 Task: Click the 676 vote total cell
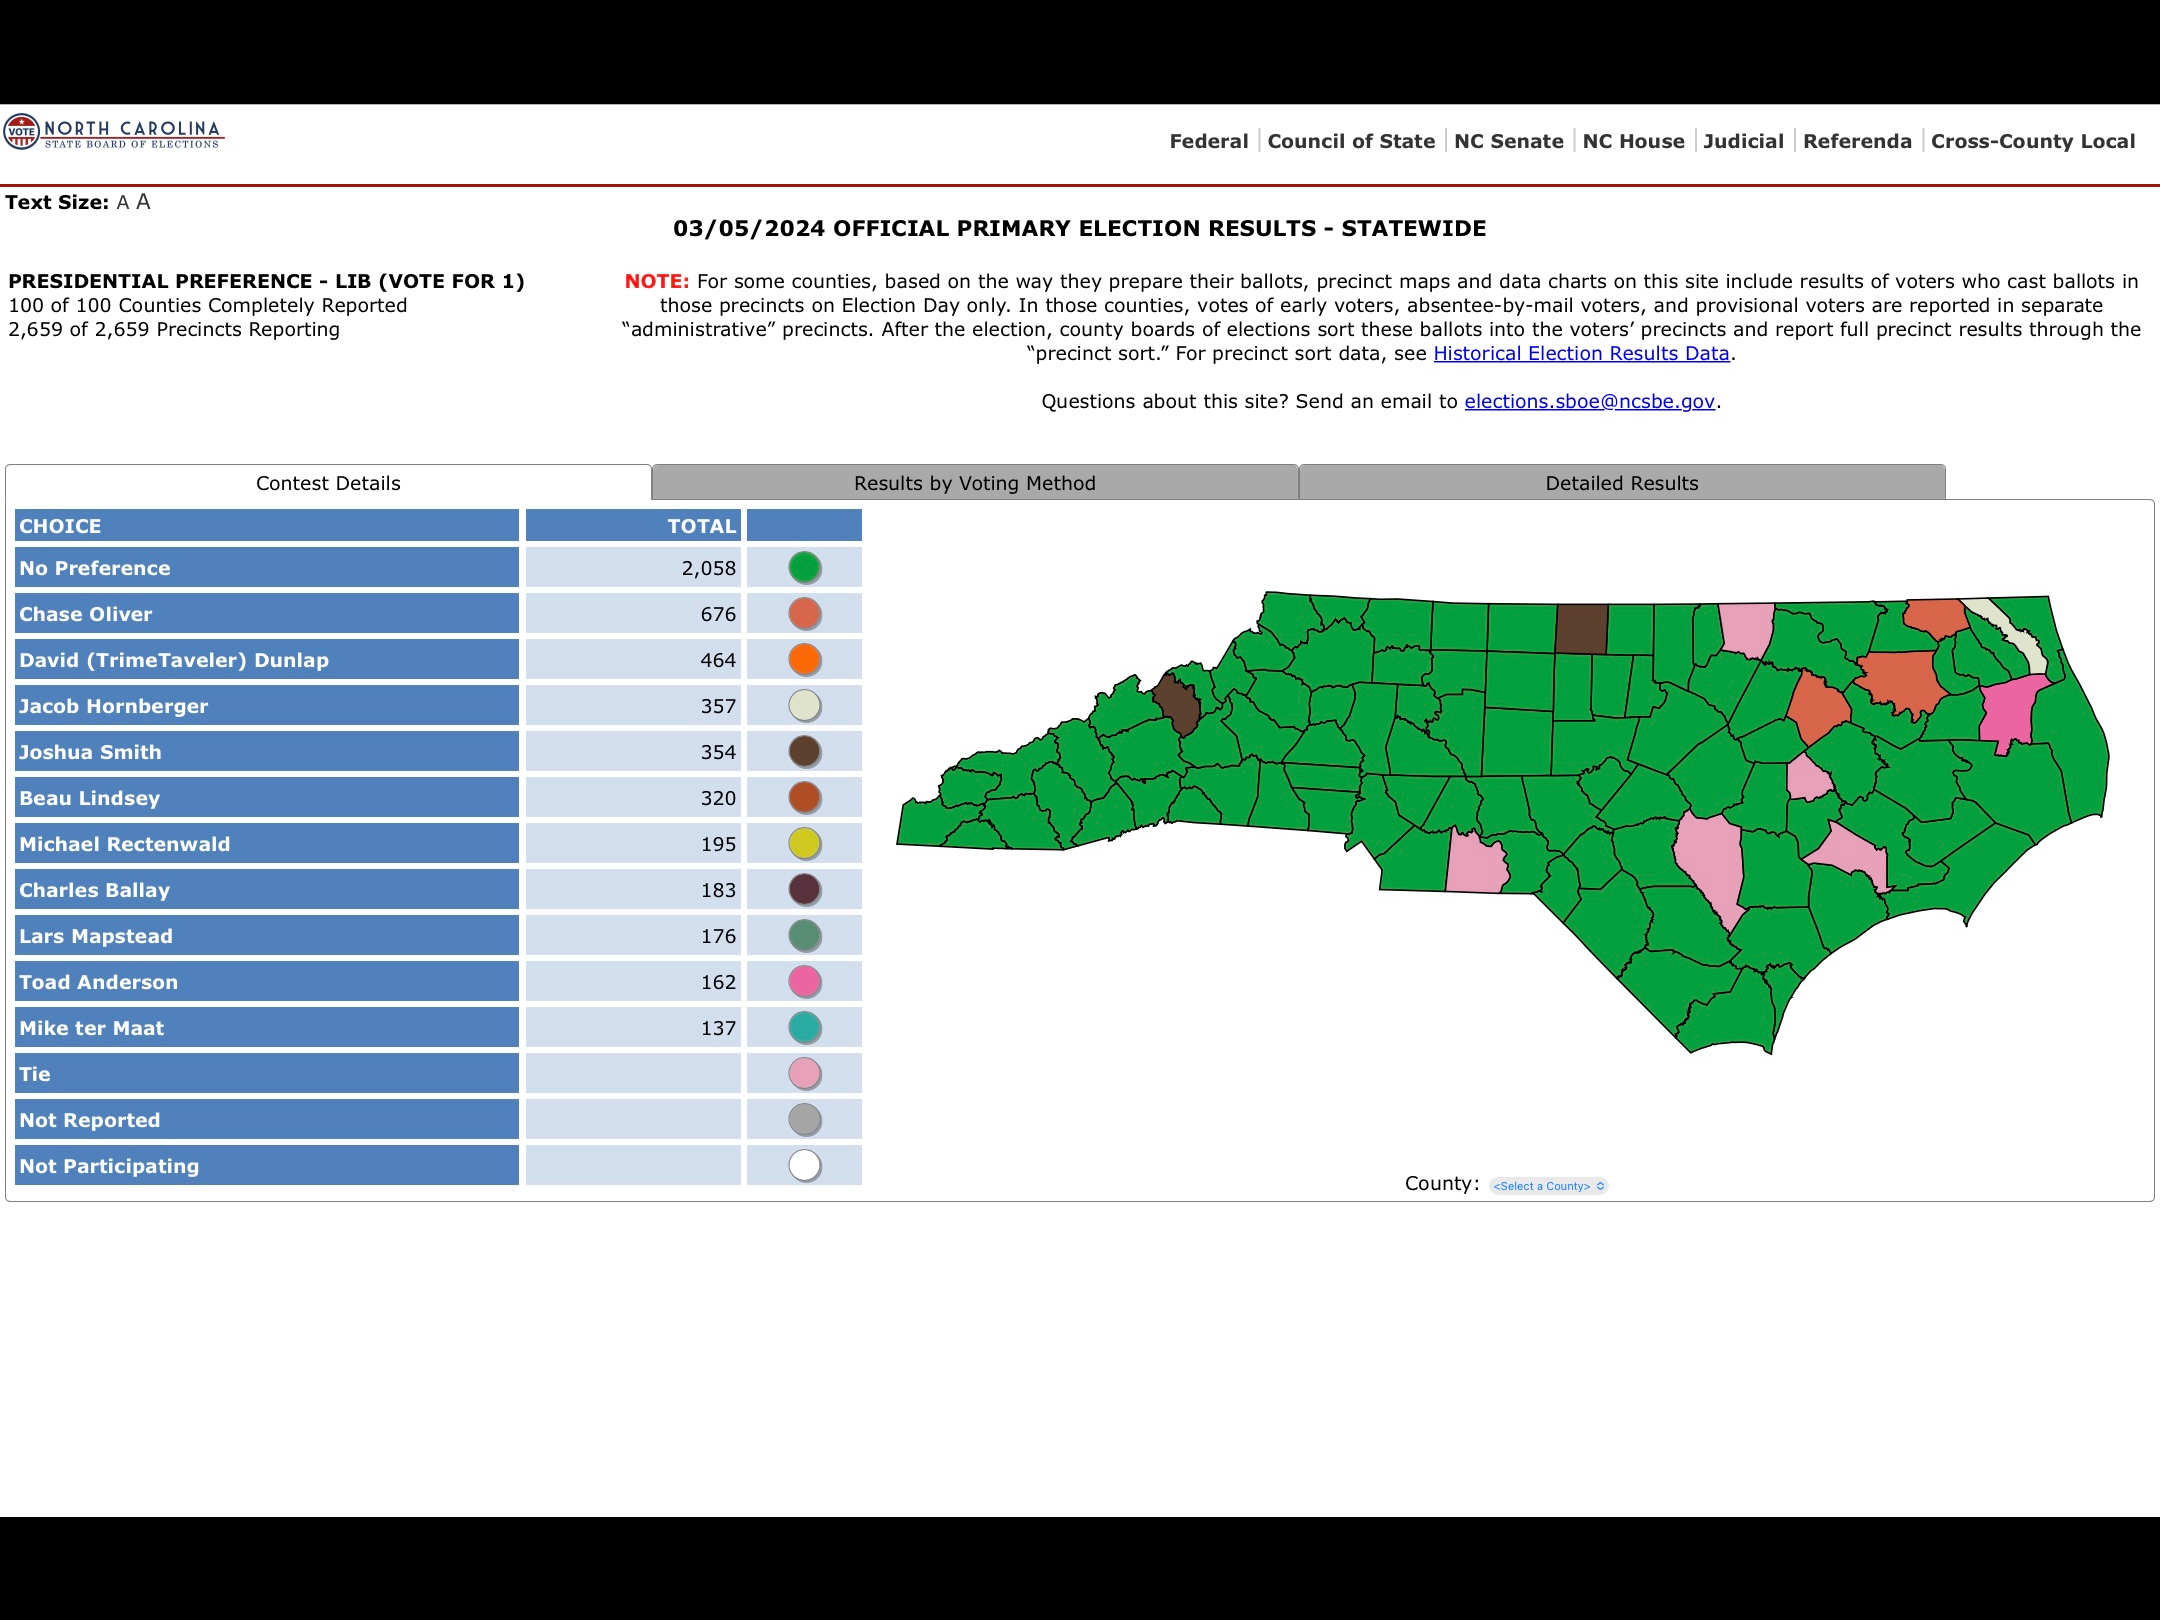(633, 614)
